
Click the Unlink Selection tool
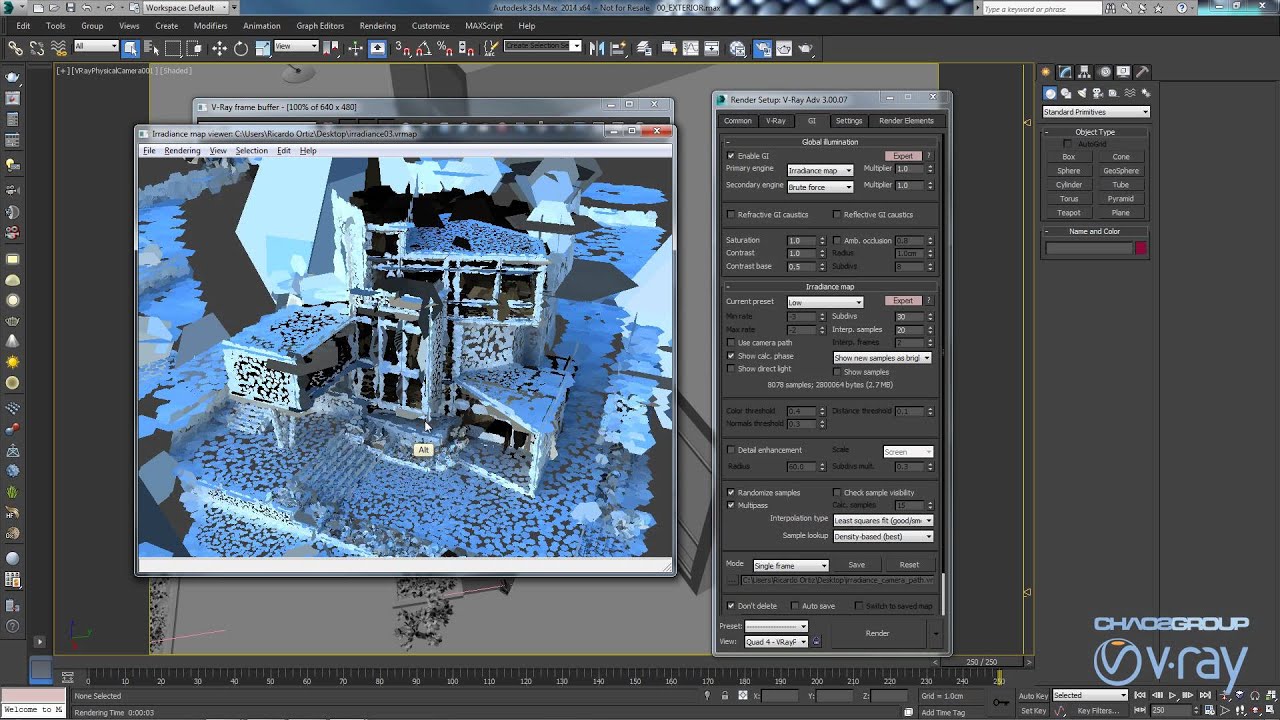[x=37, y=47]
